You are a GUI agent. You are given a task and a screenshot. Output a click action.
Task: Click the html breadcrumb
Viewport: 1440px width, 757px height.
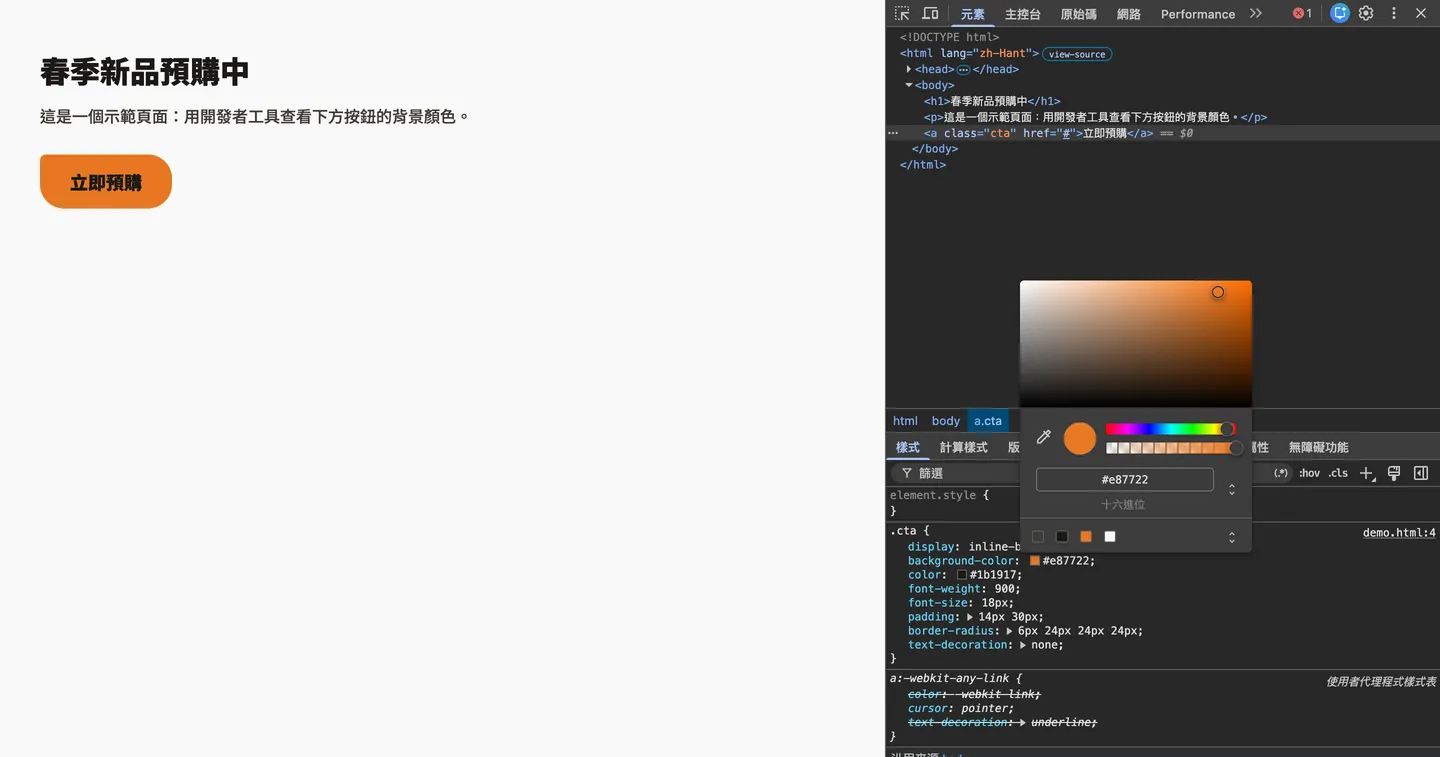click(x=905, y=421)
